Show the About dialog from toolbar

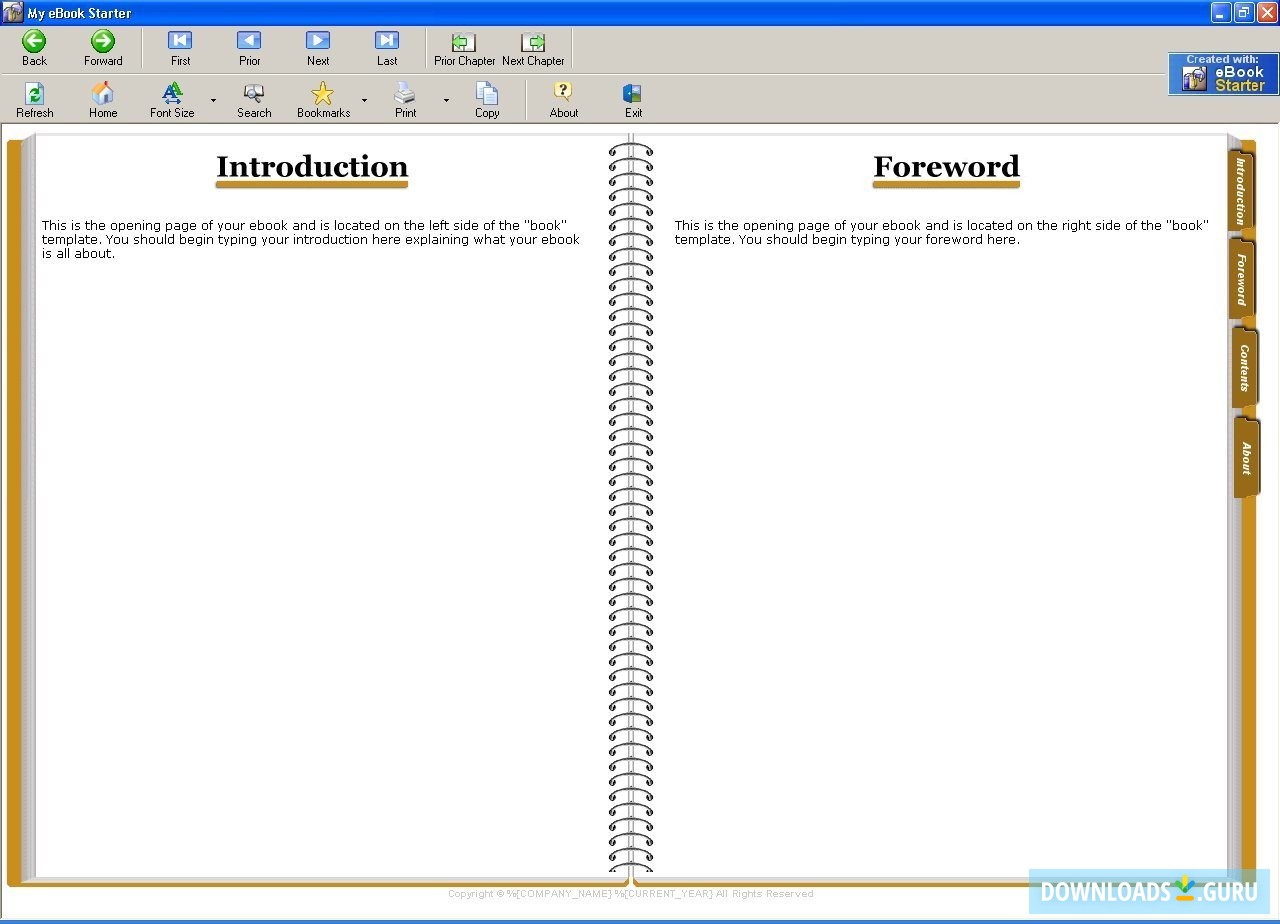[564, 100]
